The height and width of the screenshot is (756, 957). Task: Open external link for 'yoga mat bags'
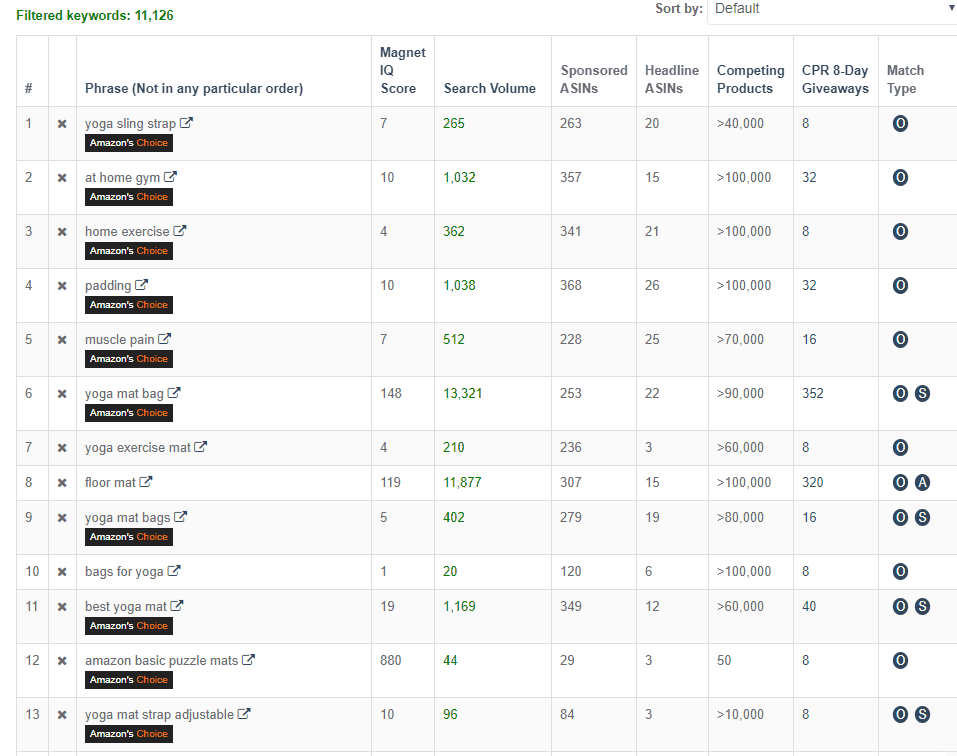(180, 517)
